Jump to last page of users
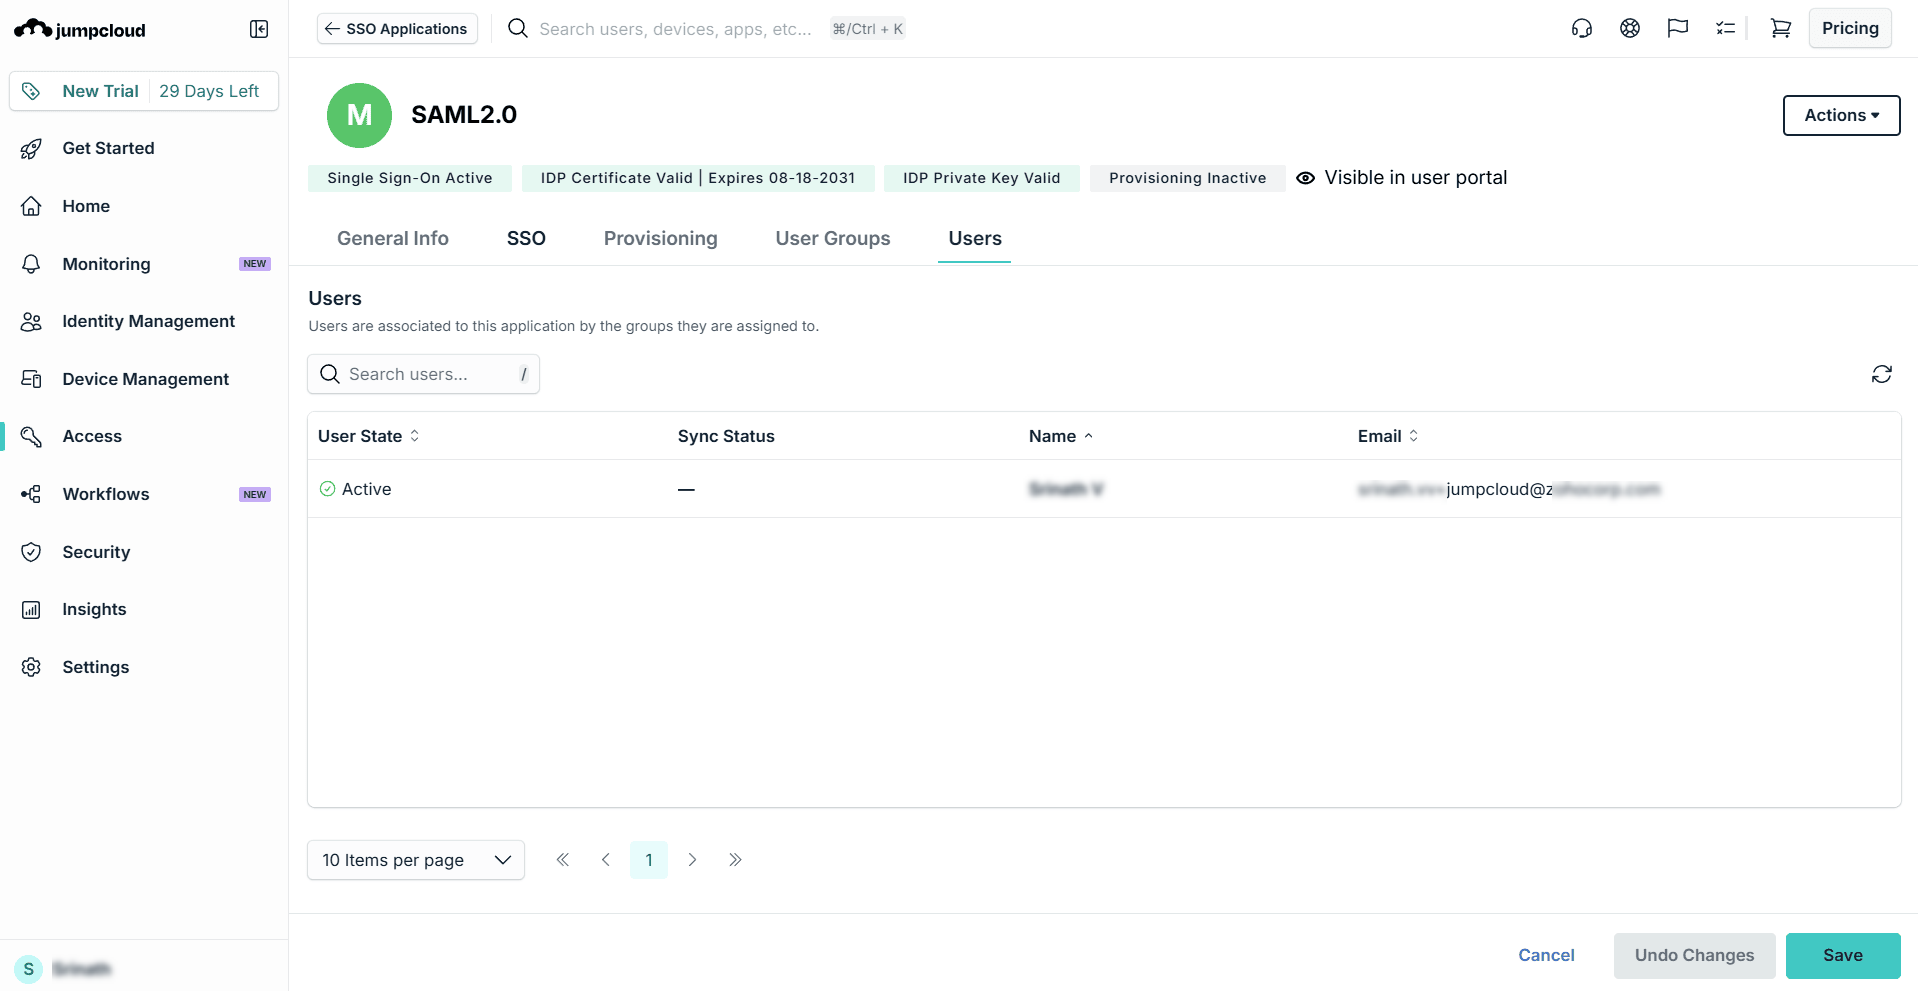The width and height of the screenshot is (1918, 991). tap(735, 860)
